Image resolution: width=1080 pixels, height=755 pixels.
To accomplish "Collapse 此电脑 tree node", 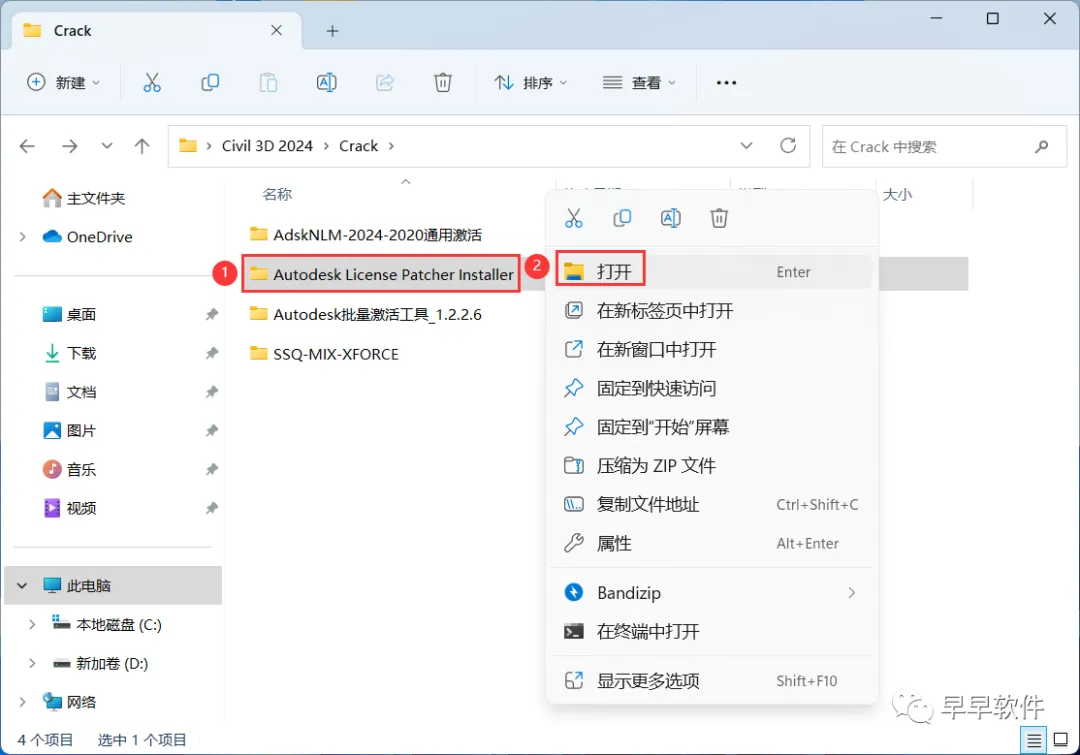I will click(22, 586).
